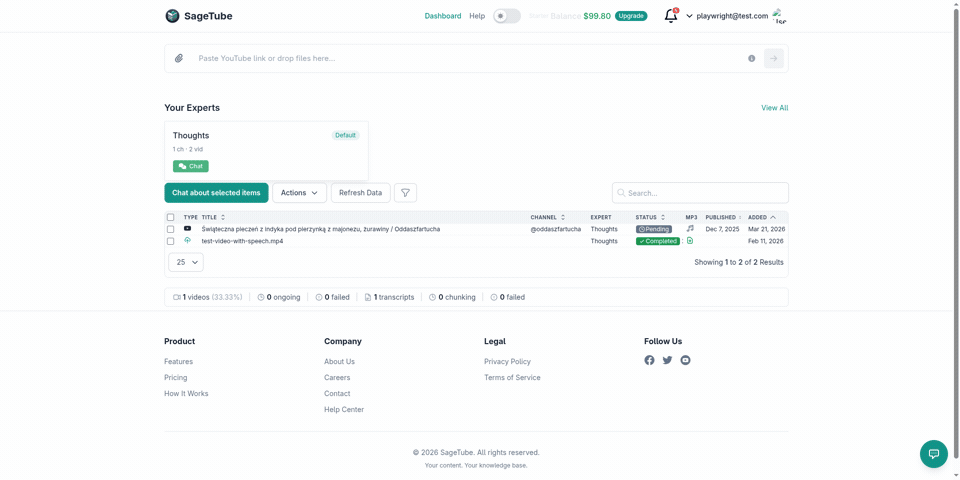The height and width of the screenshot is (480, 960).
Task: Tick the select-all checkbox in the table header
Action: tap(171, 217)
